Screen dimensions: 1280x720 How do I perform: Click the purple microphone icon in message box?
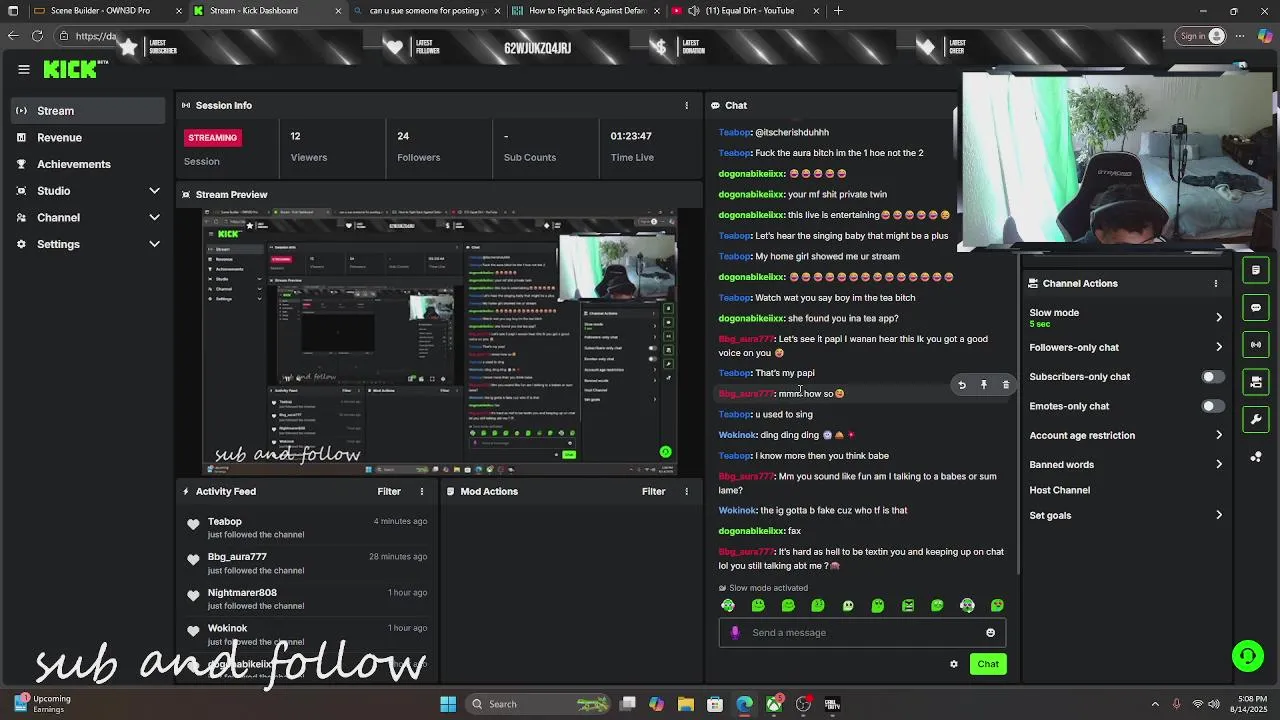[x=735, y=632]
